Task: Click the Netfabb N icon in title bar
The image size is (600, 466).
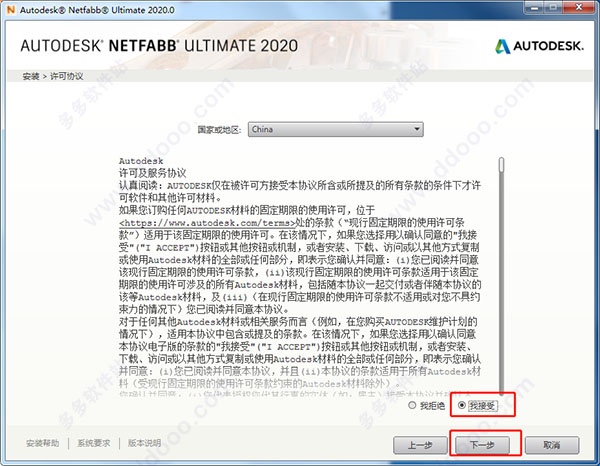Action: 11,10
